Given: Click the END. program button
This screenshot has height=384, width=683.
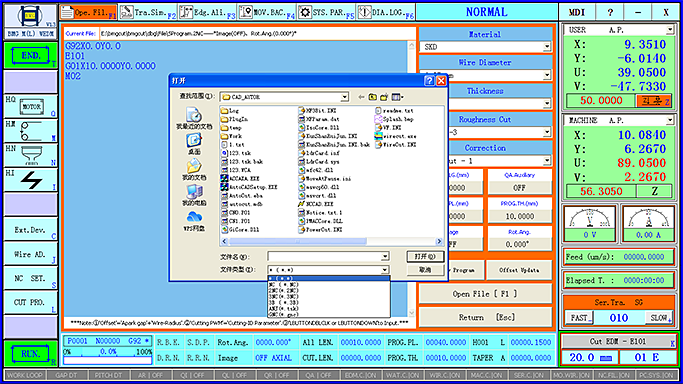Looking at the screenshot, I should click(x=30, y=56).
